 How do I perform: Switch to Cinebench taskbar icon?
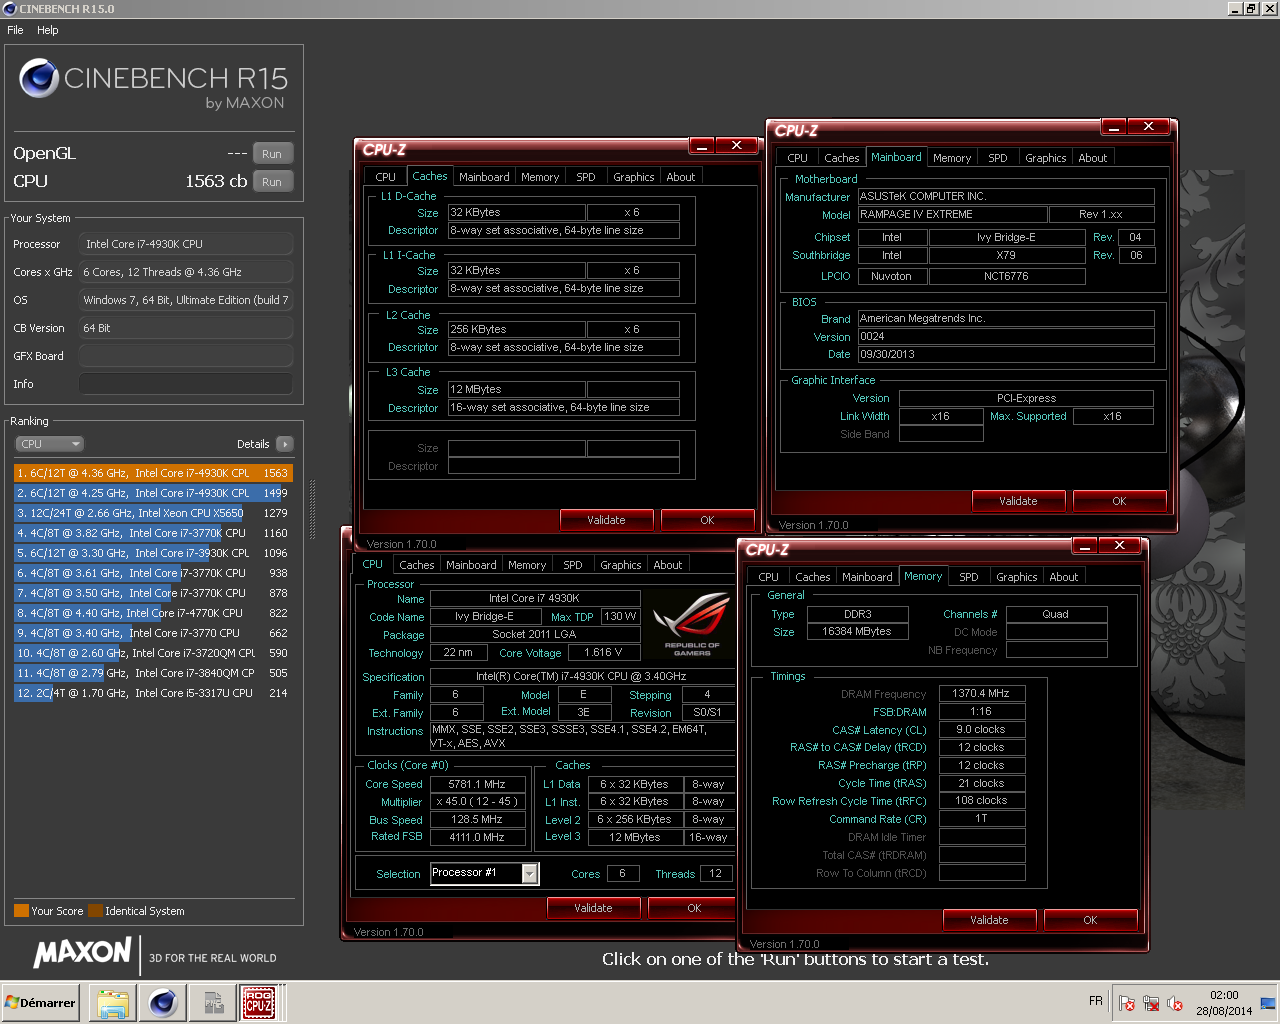click(162, 1003)
